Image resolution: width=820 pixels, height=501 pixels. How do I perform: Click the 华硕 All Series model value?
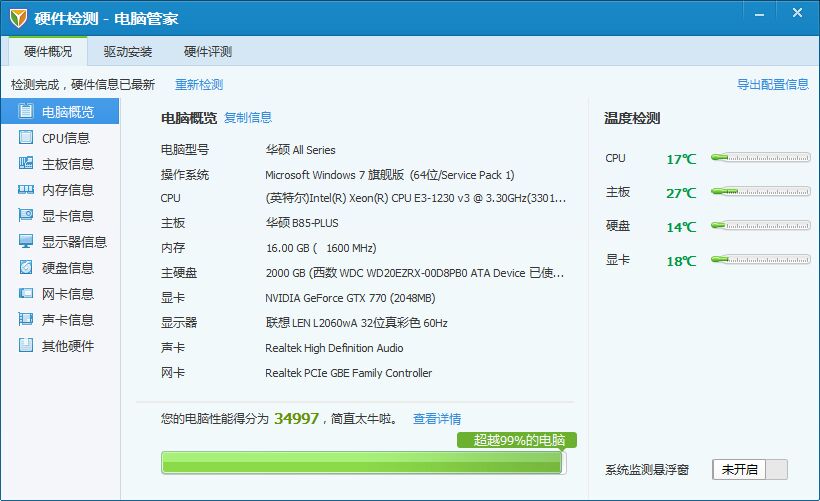pyautogui.click(x=300, y=150)
